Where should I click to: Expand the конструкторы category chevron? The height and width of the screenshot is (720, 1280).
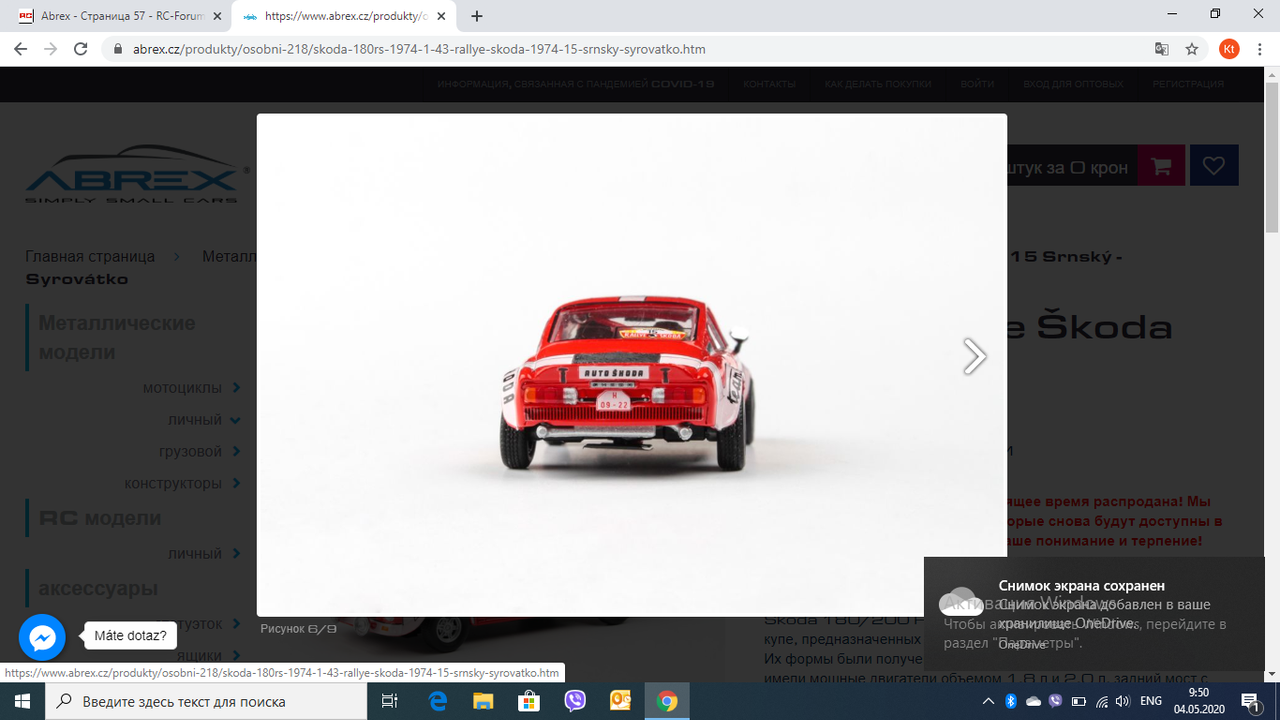236,483
